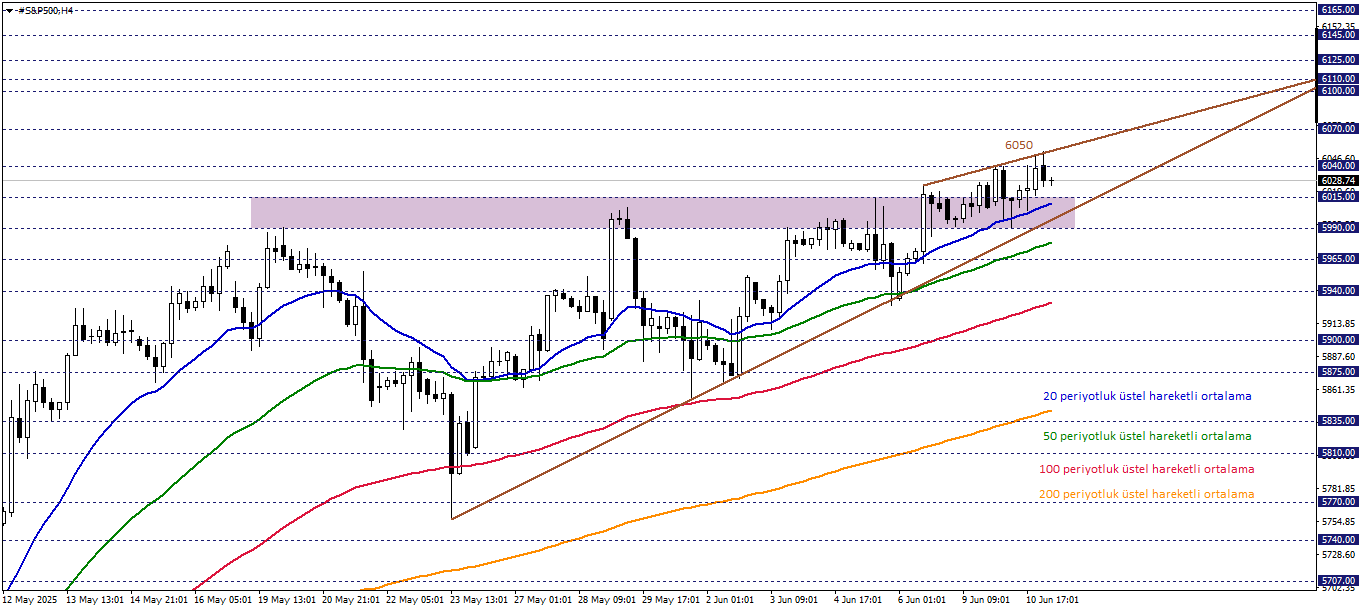Select the '200 periyotluk üstel hareketli ortalama' label
The image size is (1362, 611).
click(x=1146, y=494)
